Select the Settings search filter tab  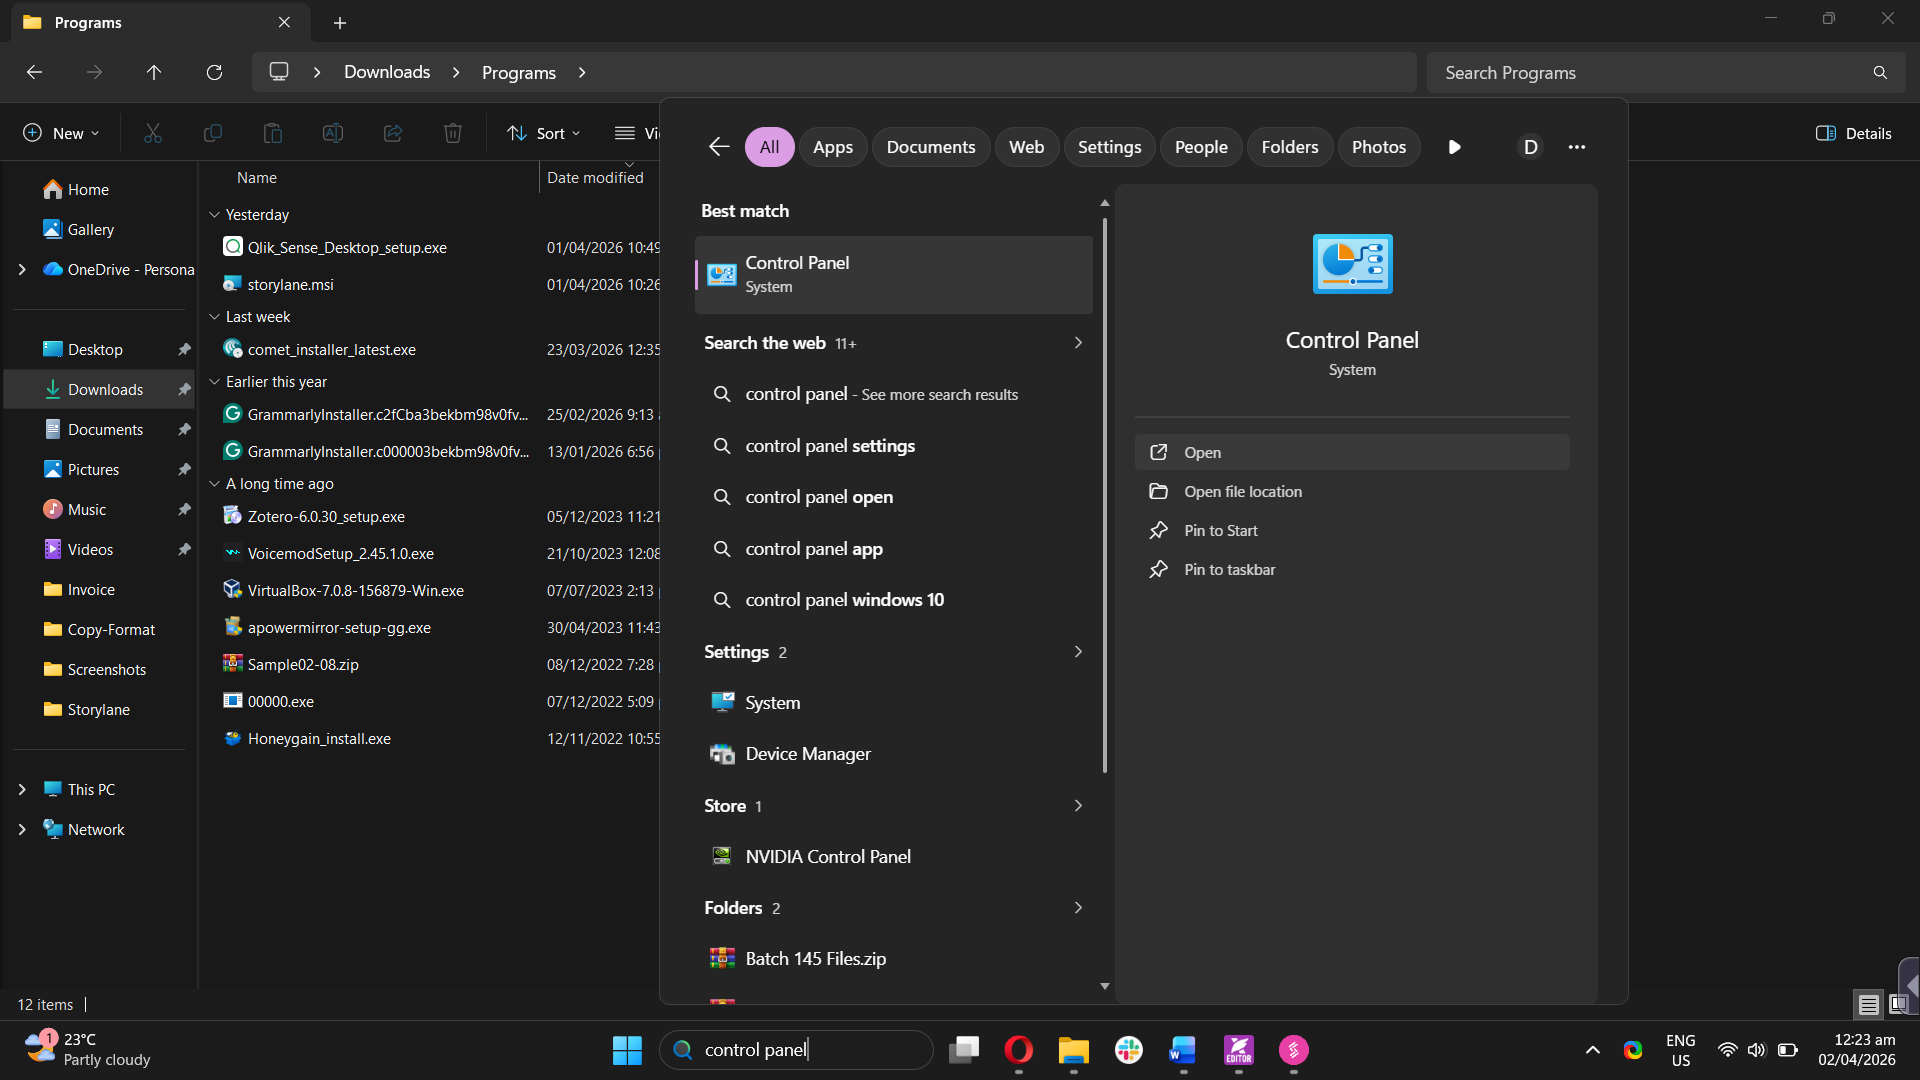pos(1109,147)
